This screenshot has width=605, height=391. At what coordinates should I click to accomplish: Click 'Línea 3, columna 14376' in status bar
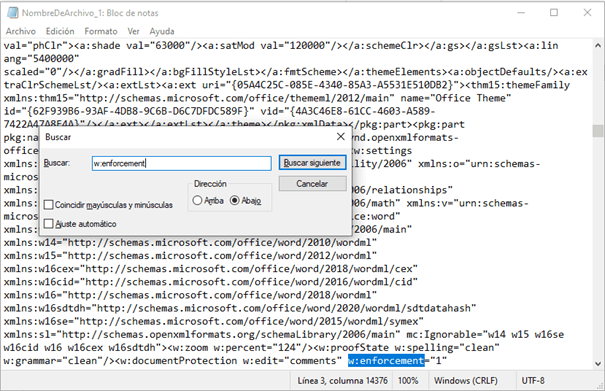point(342,381)
